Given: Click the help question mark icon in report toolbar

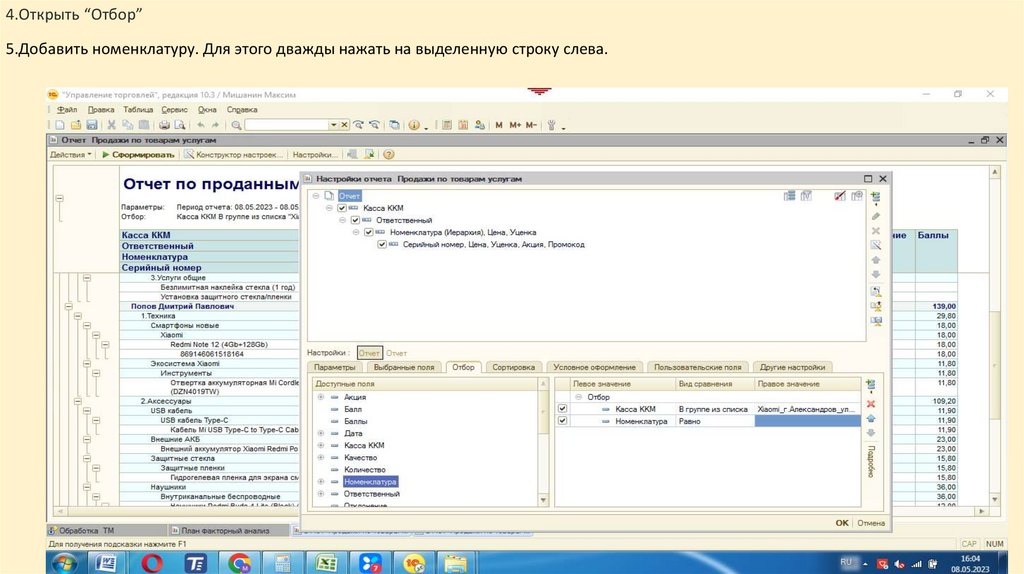Looking at the screenshot, I should 389,155.
